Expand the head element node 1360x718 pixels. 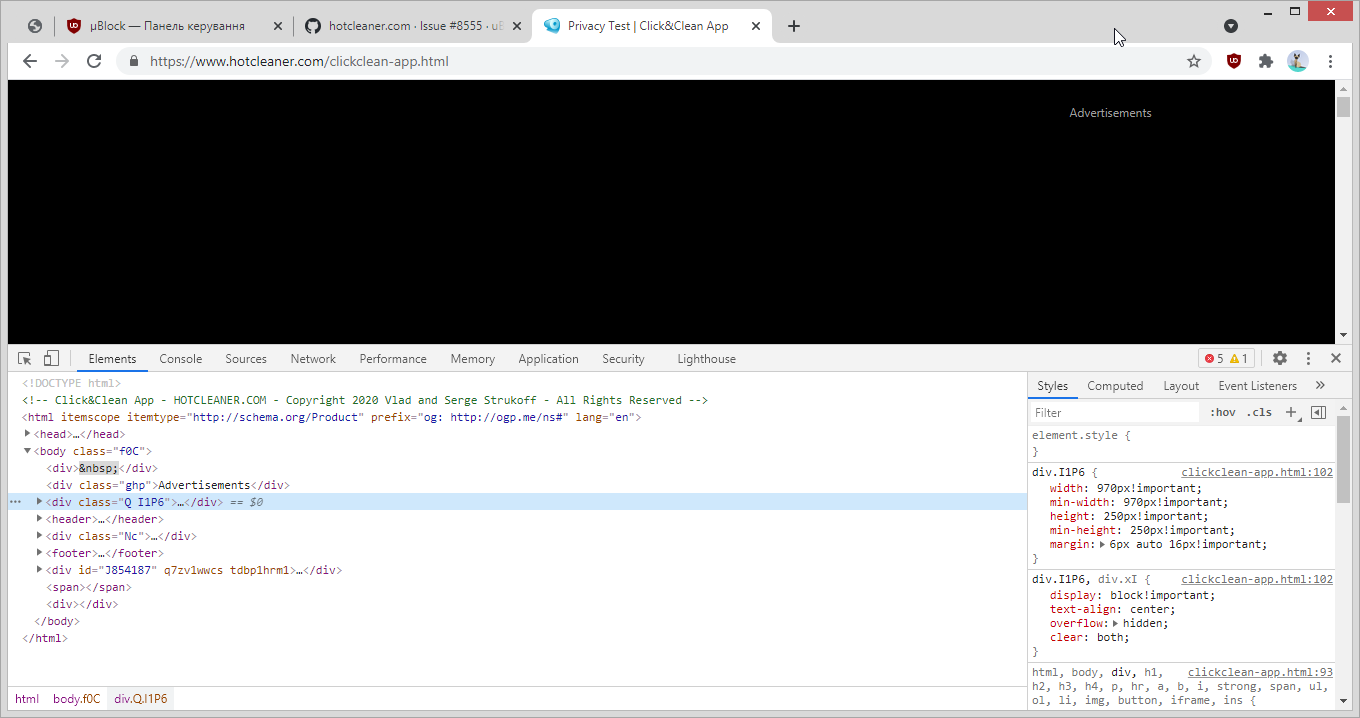click(26, 433)
